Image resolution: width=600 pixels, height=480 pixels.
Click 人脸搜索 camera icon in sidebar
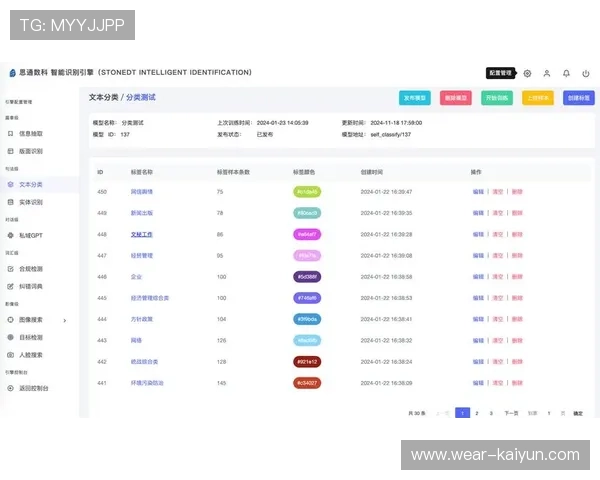tap(10, 354)
